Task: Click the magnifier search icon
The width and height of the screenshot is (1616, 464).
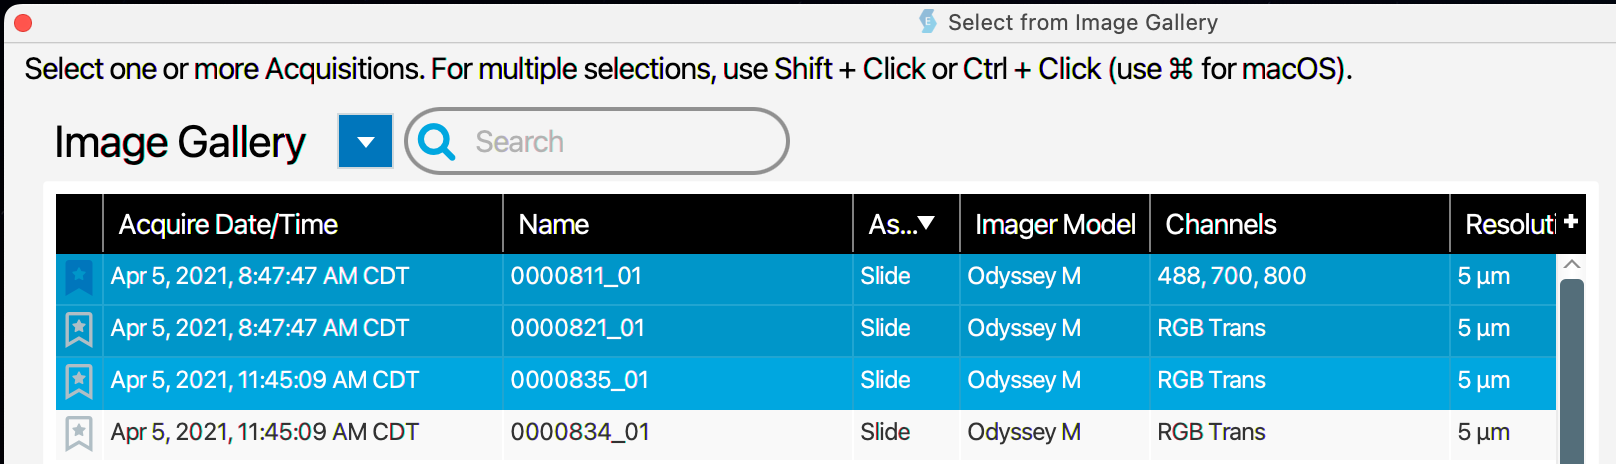Action: [x=437, y=142]
